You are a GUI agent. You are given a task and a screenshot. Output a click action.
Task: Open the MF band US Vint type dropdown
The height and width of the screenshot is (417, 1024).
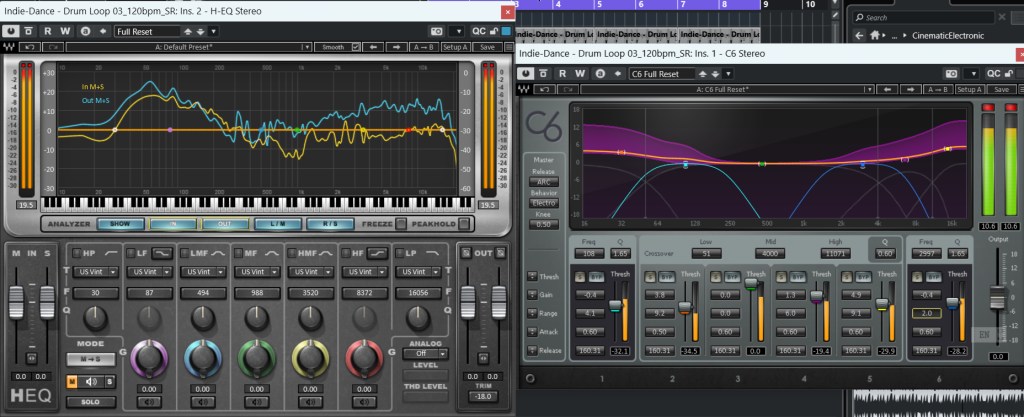point(259,271)
